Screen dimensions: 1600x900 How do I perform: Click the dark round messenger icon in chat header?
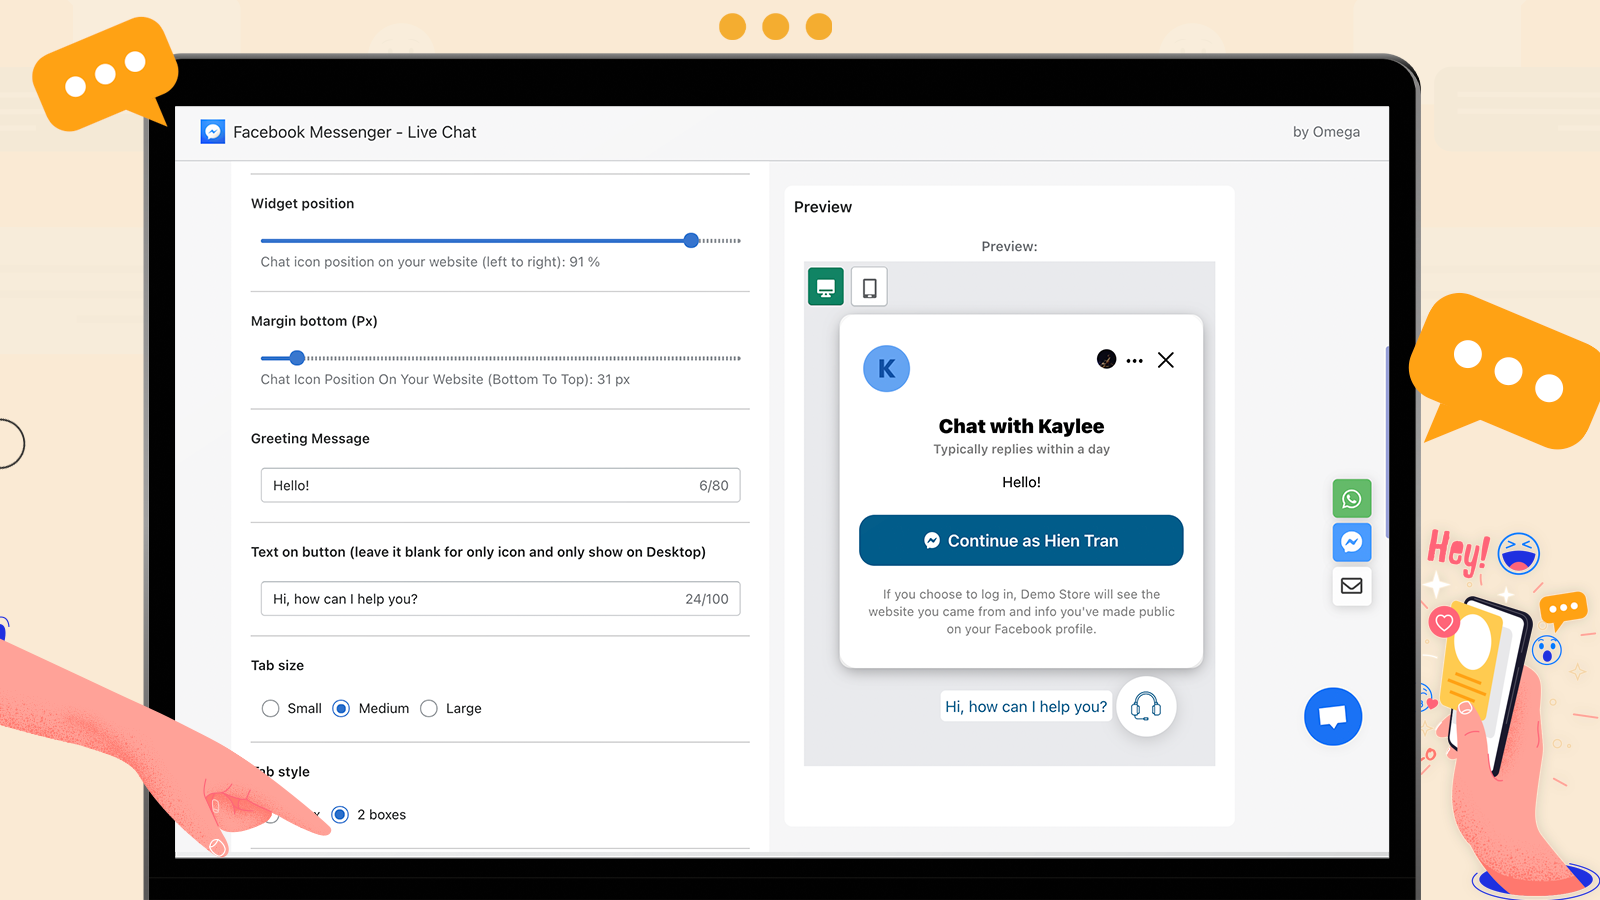coord(1106,360)
